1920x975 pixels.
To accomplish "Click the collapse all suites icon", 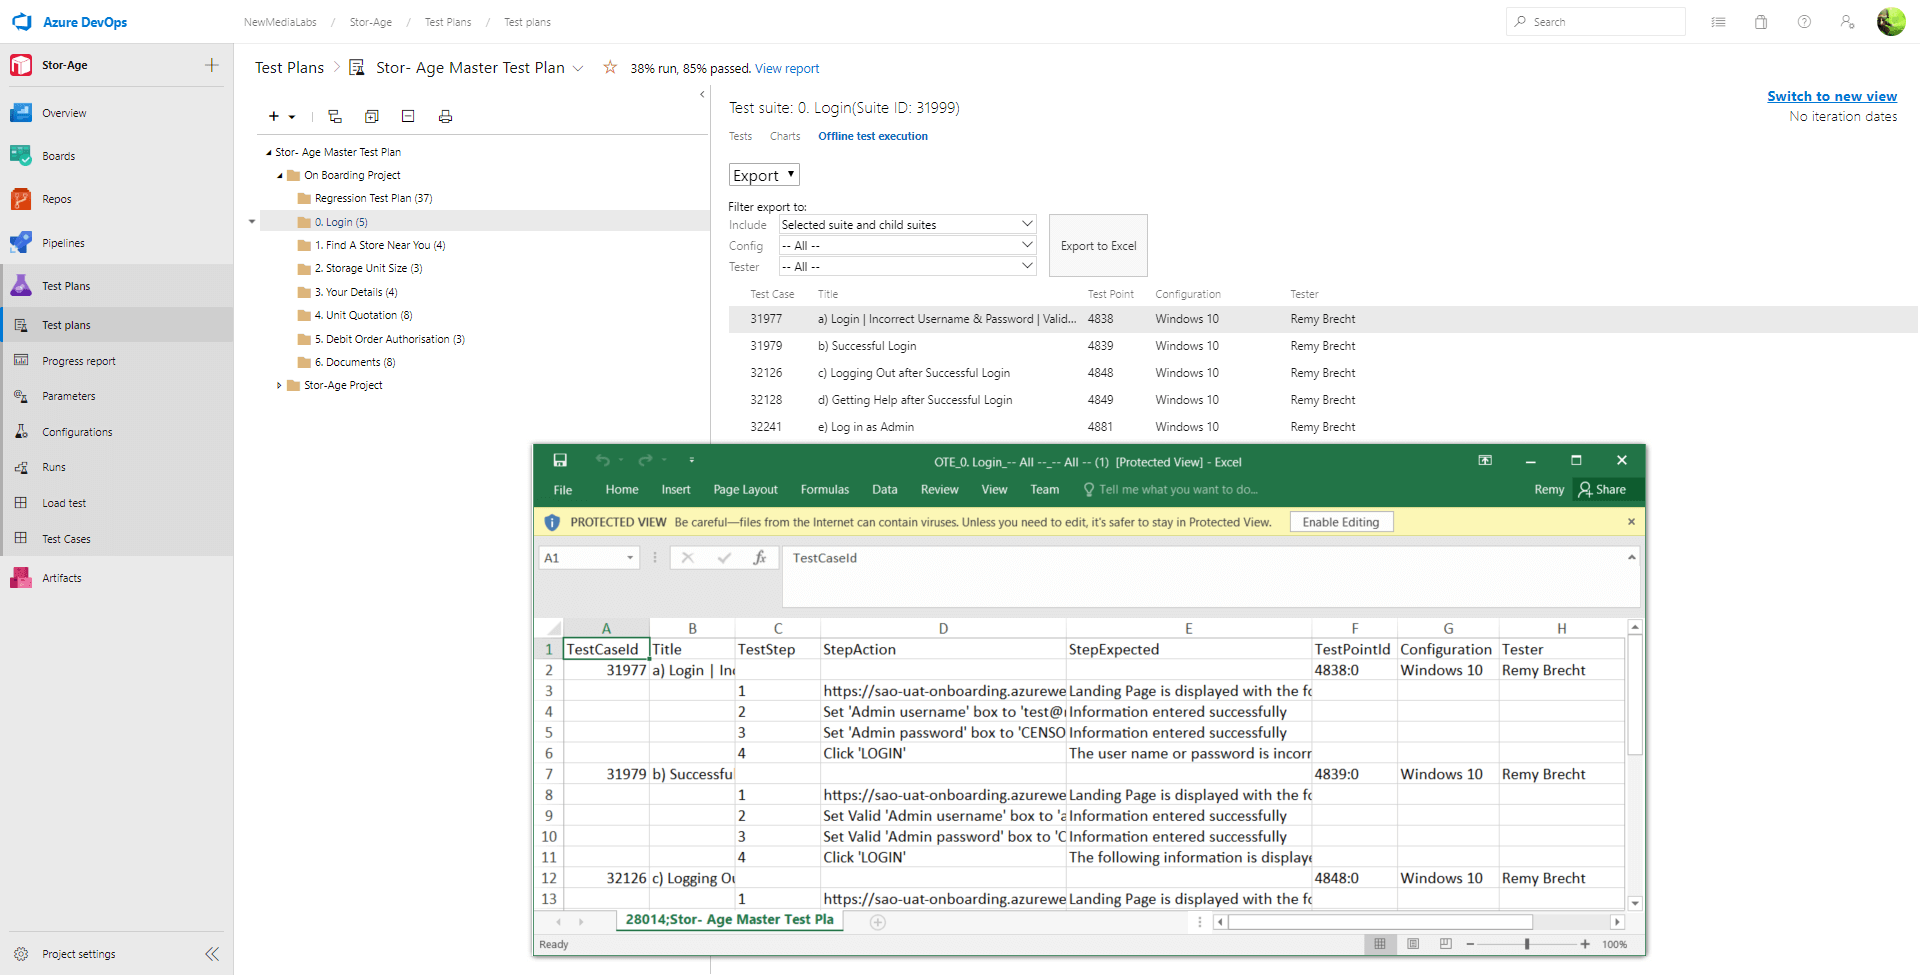I will (x=408, y=117).
